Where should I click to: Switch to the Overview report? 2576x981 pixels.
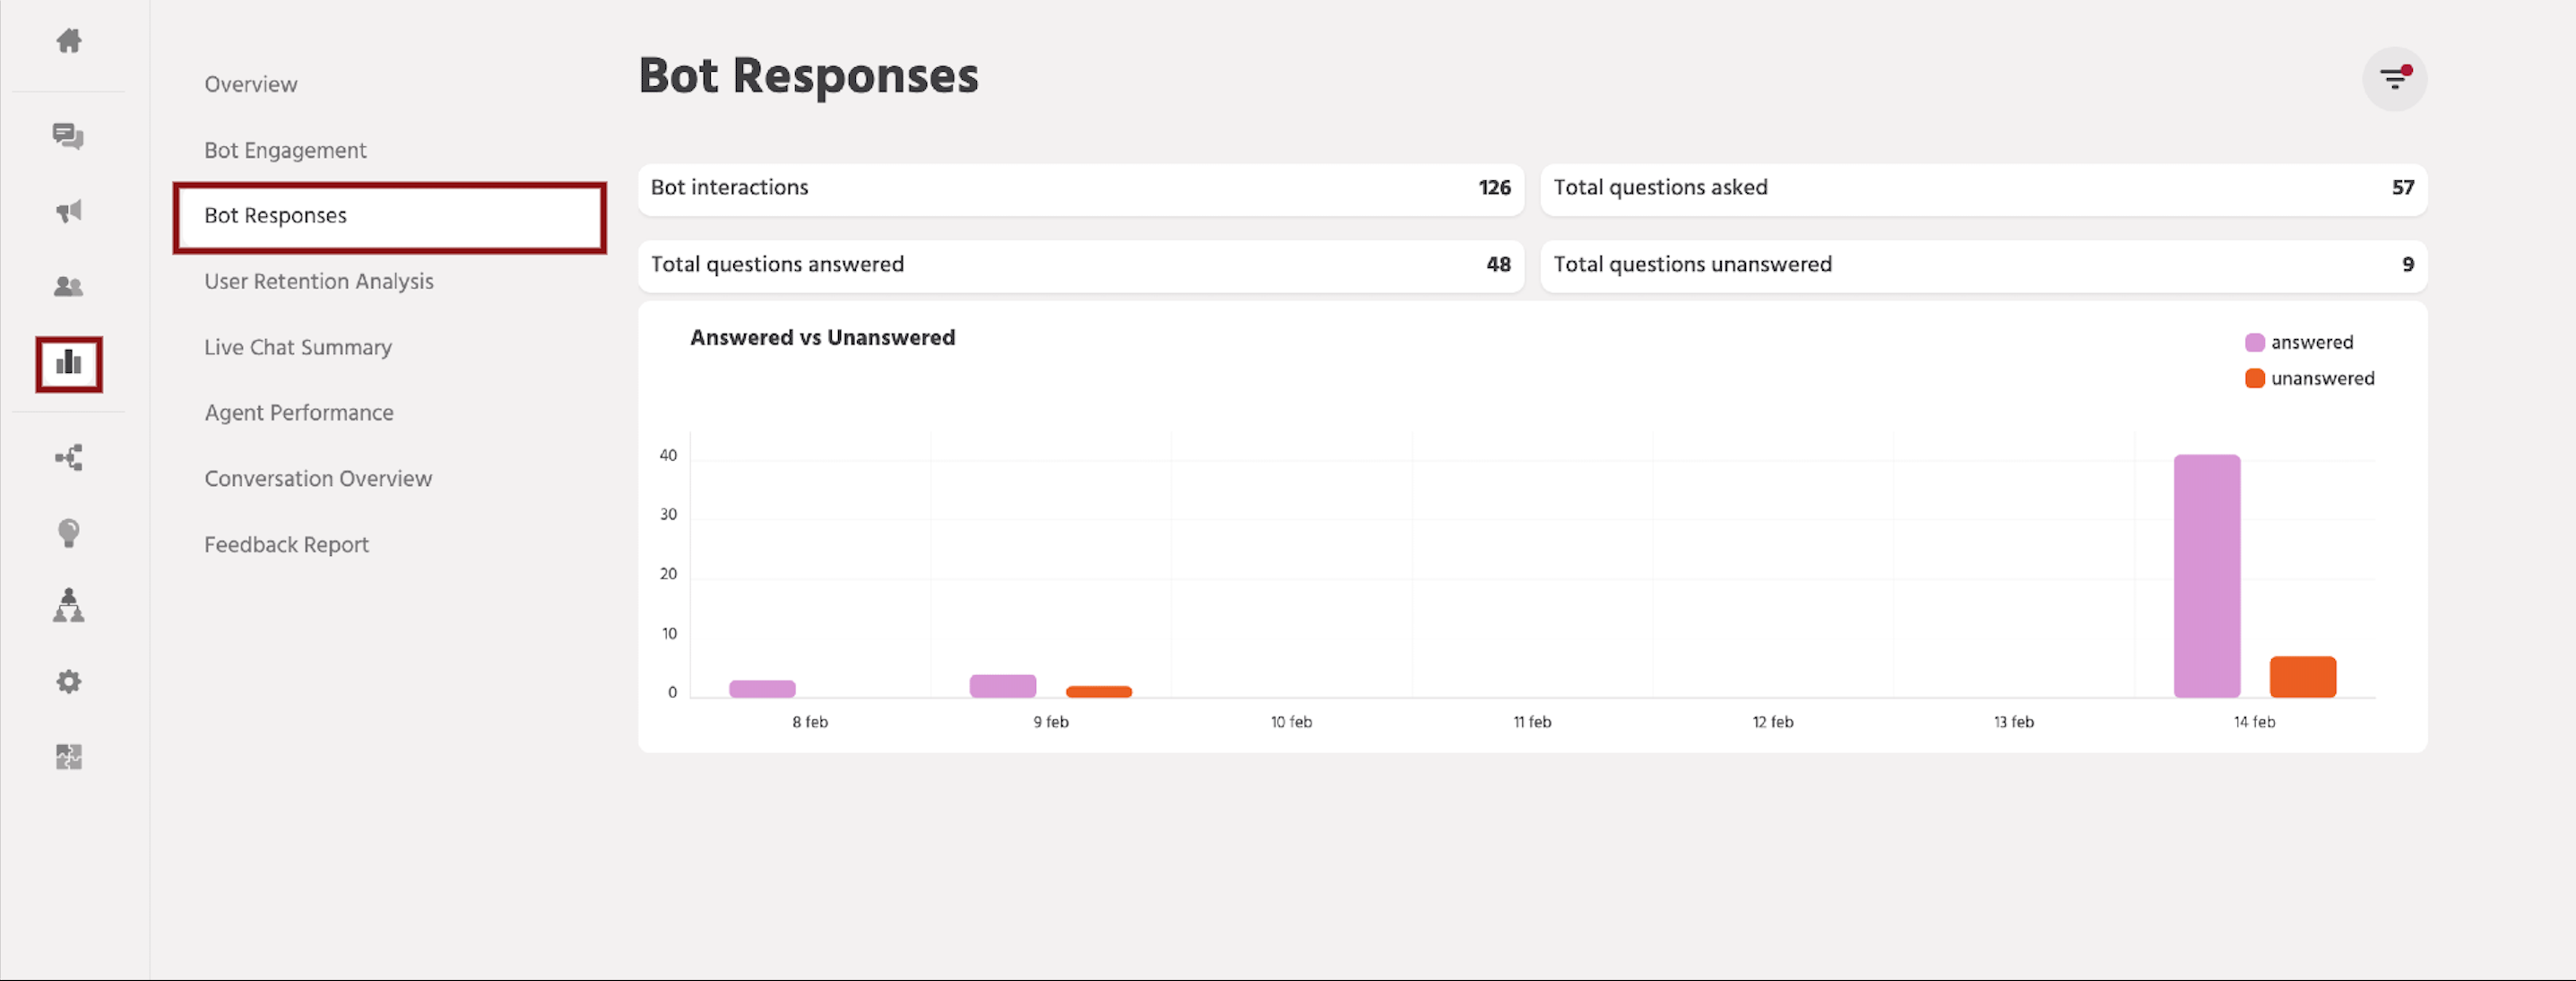click(x=250, y=84)
